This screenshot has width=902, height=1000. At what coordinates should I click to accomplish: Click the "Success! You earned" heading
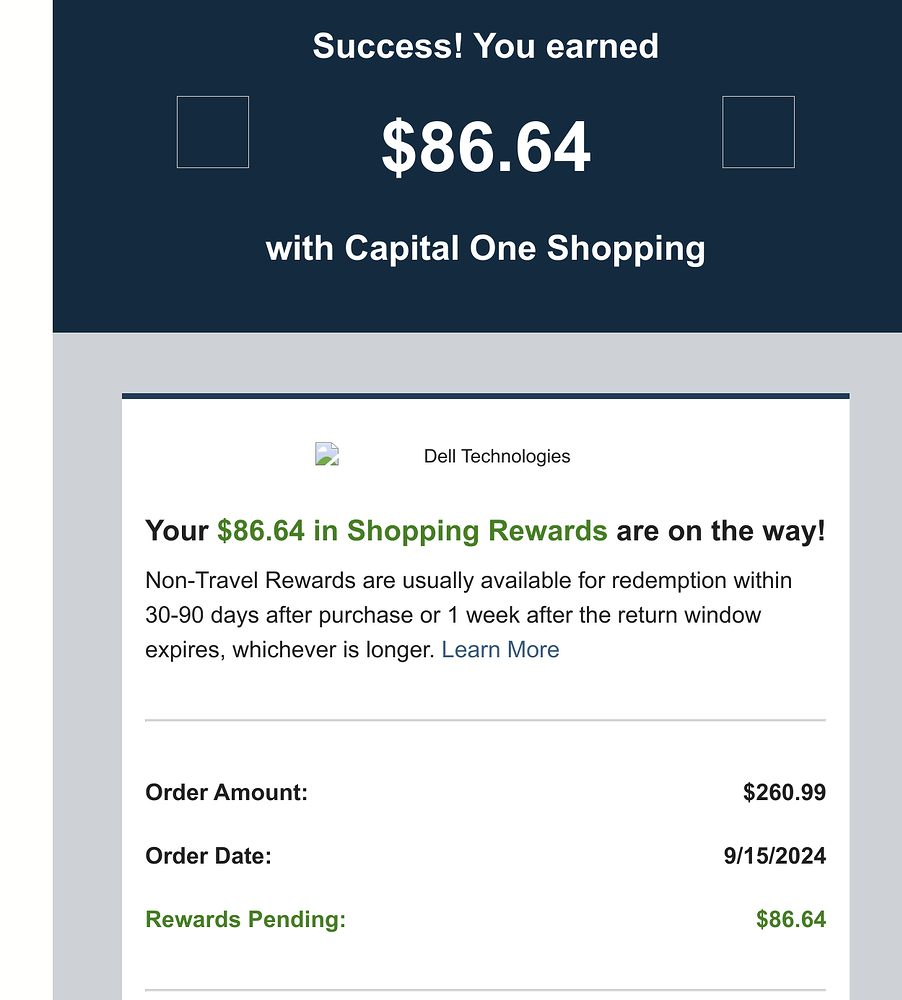point(486,46)
